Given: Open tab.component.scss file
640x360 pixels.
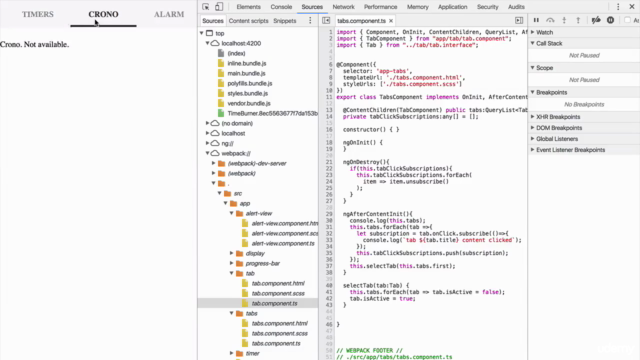Looking at the screenshot, I should point(278,293).
